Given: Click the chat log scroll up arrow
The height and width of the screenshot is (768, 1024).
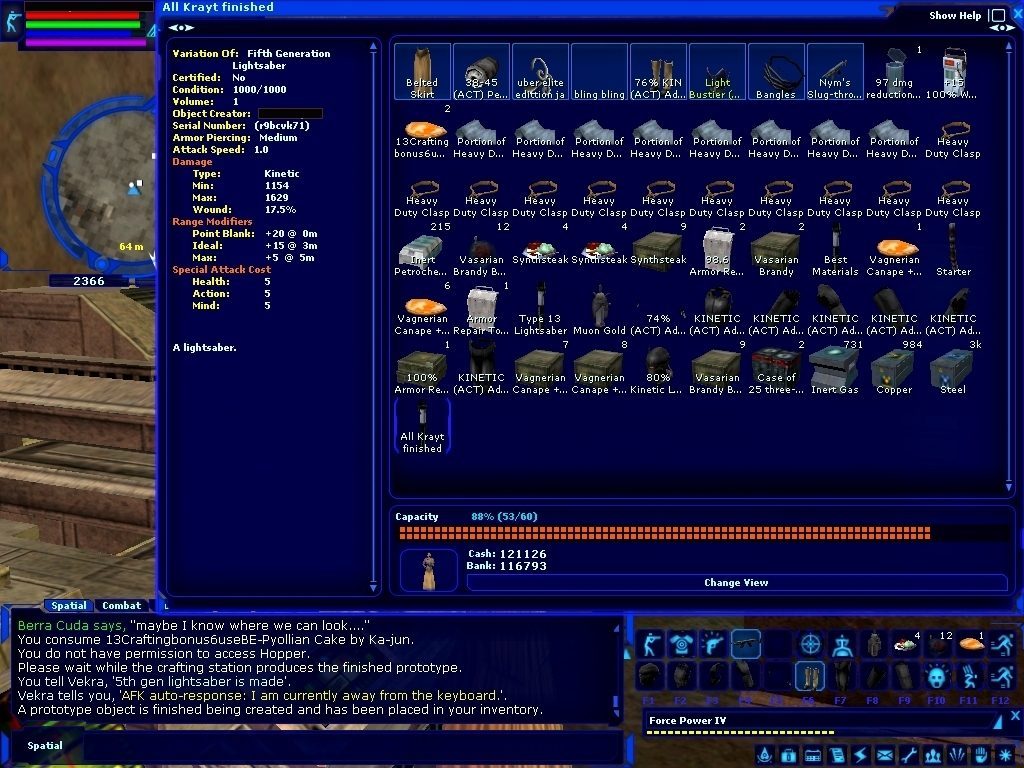Looking at the screenshot, I should pyautogui.click(x=616, y=628).
